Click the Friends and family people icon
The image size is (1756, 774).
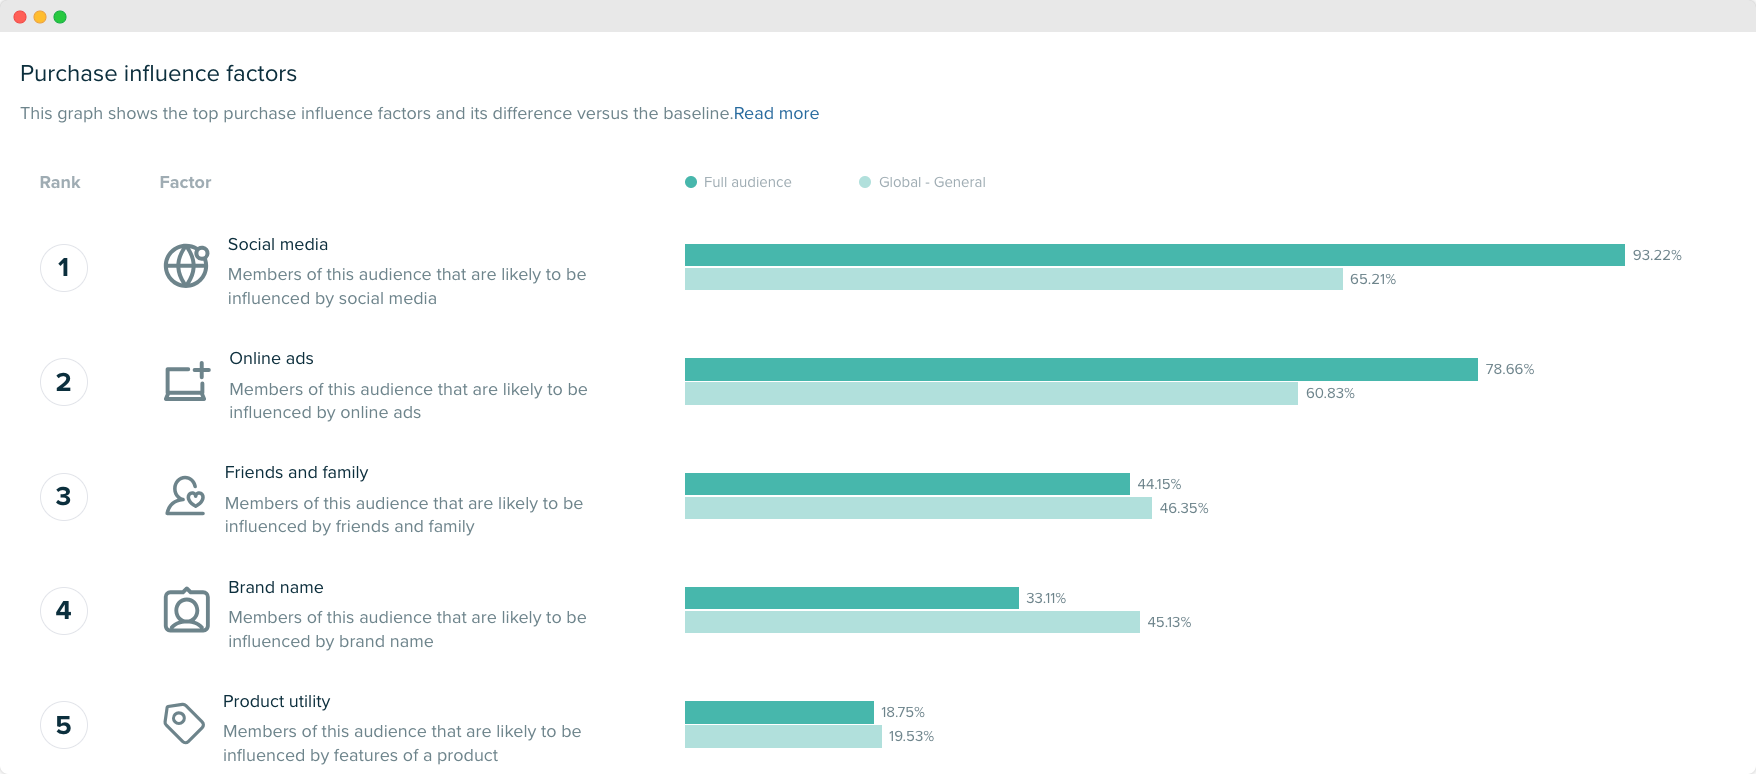click(185, 496)
